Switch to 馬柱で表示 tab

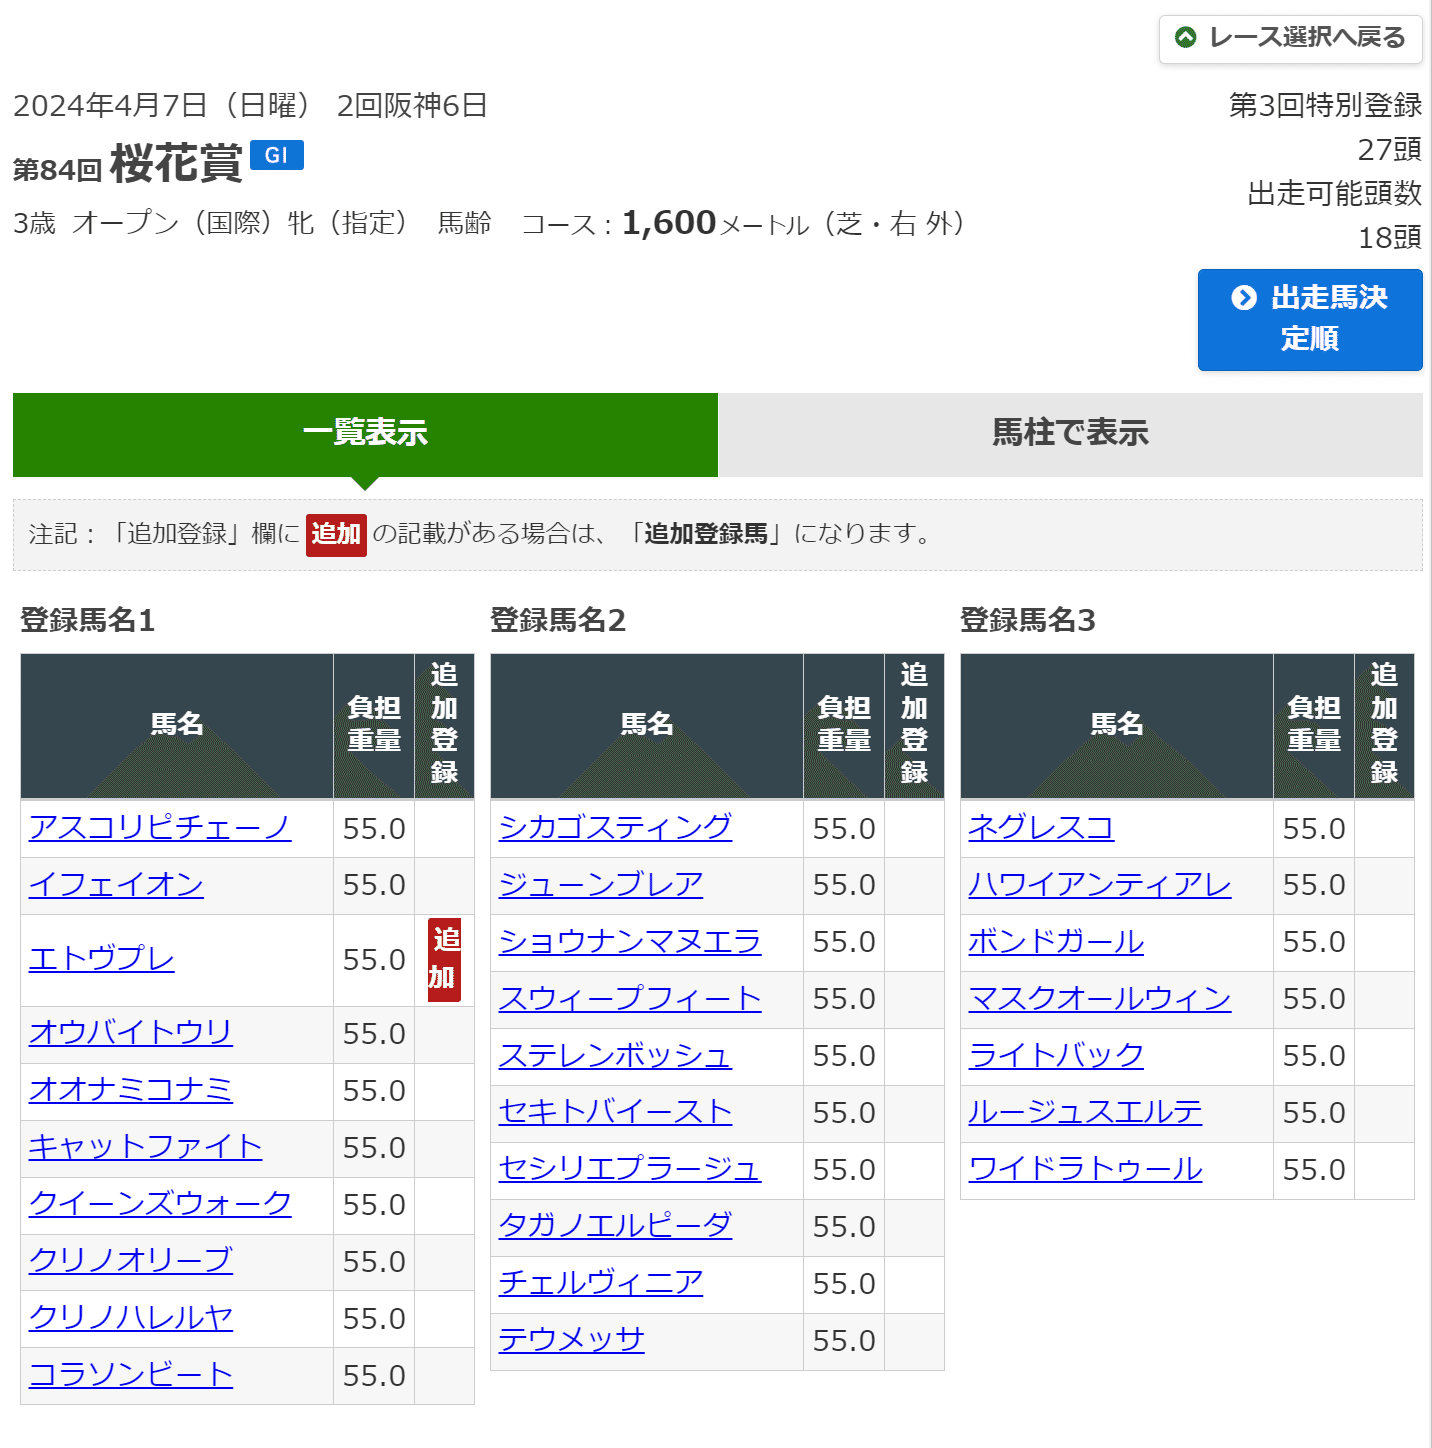point(1070,434)
